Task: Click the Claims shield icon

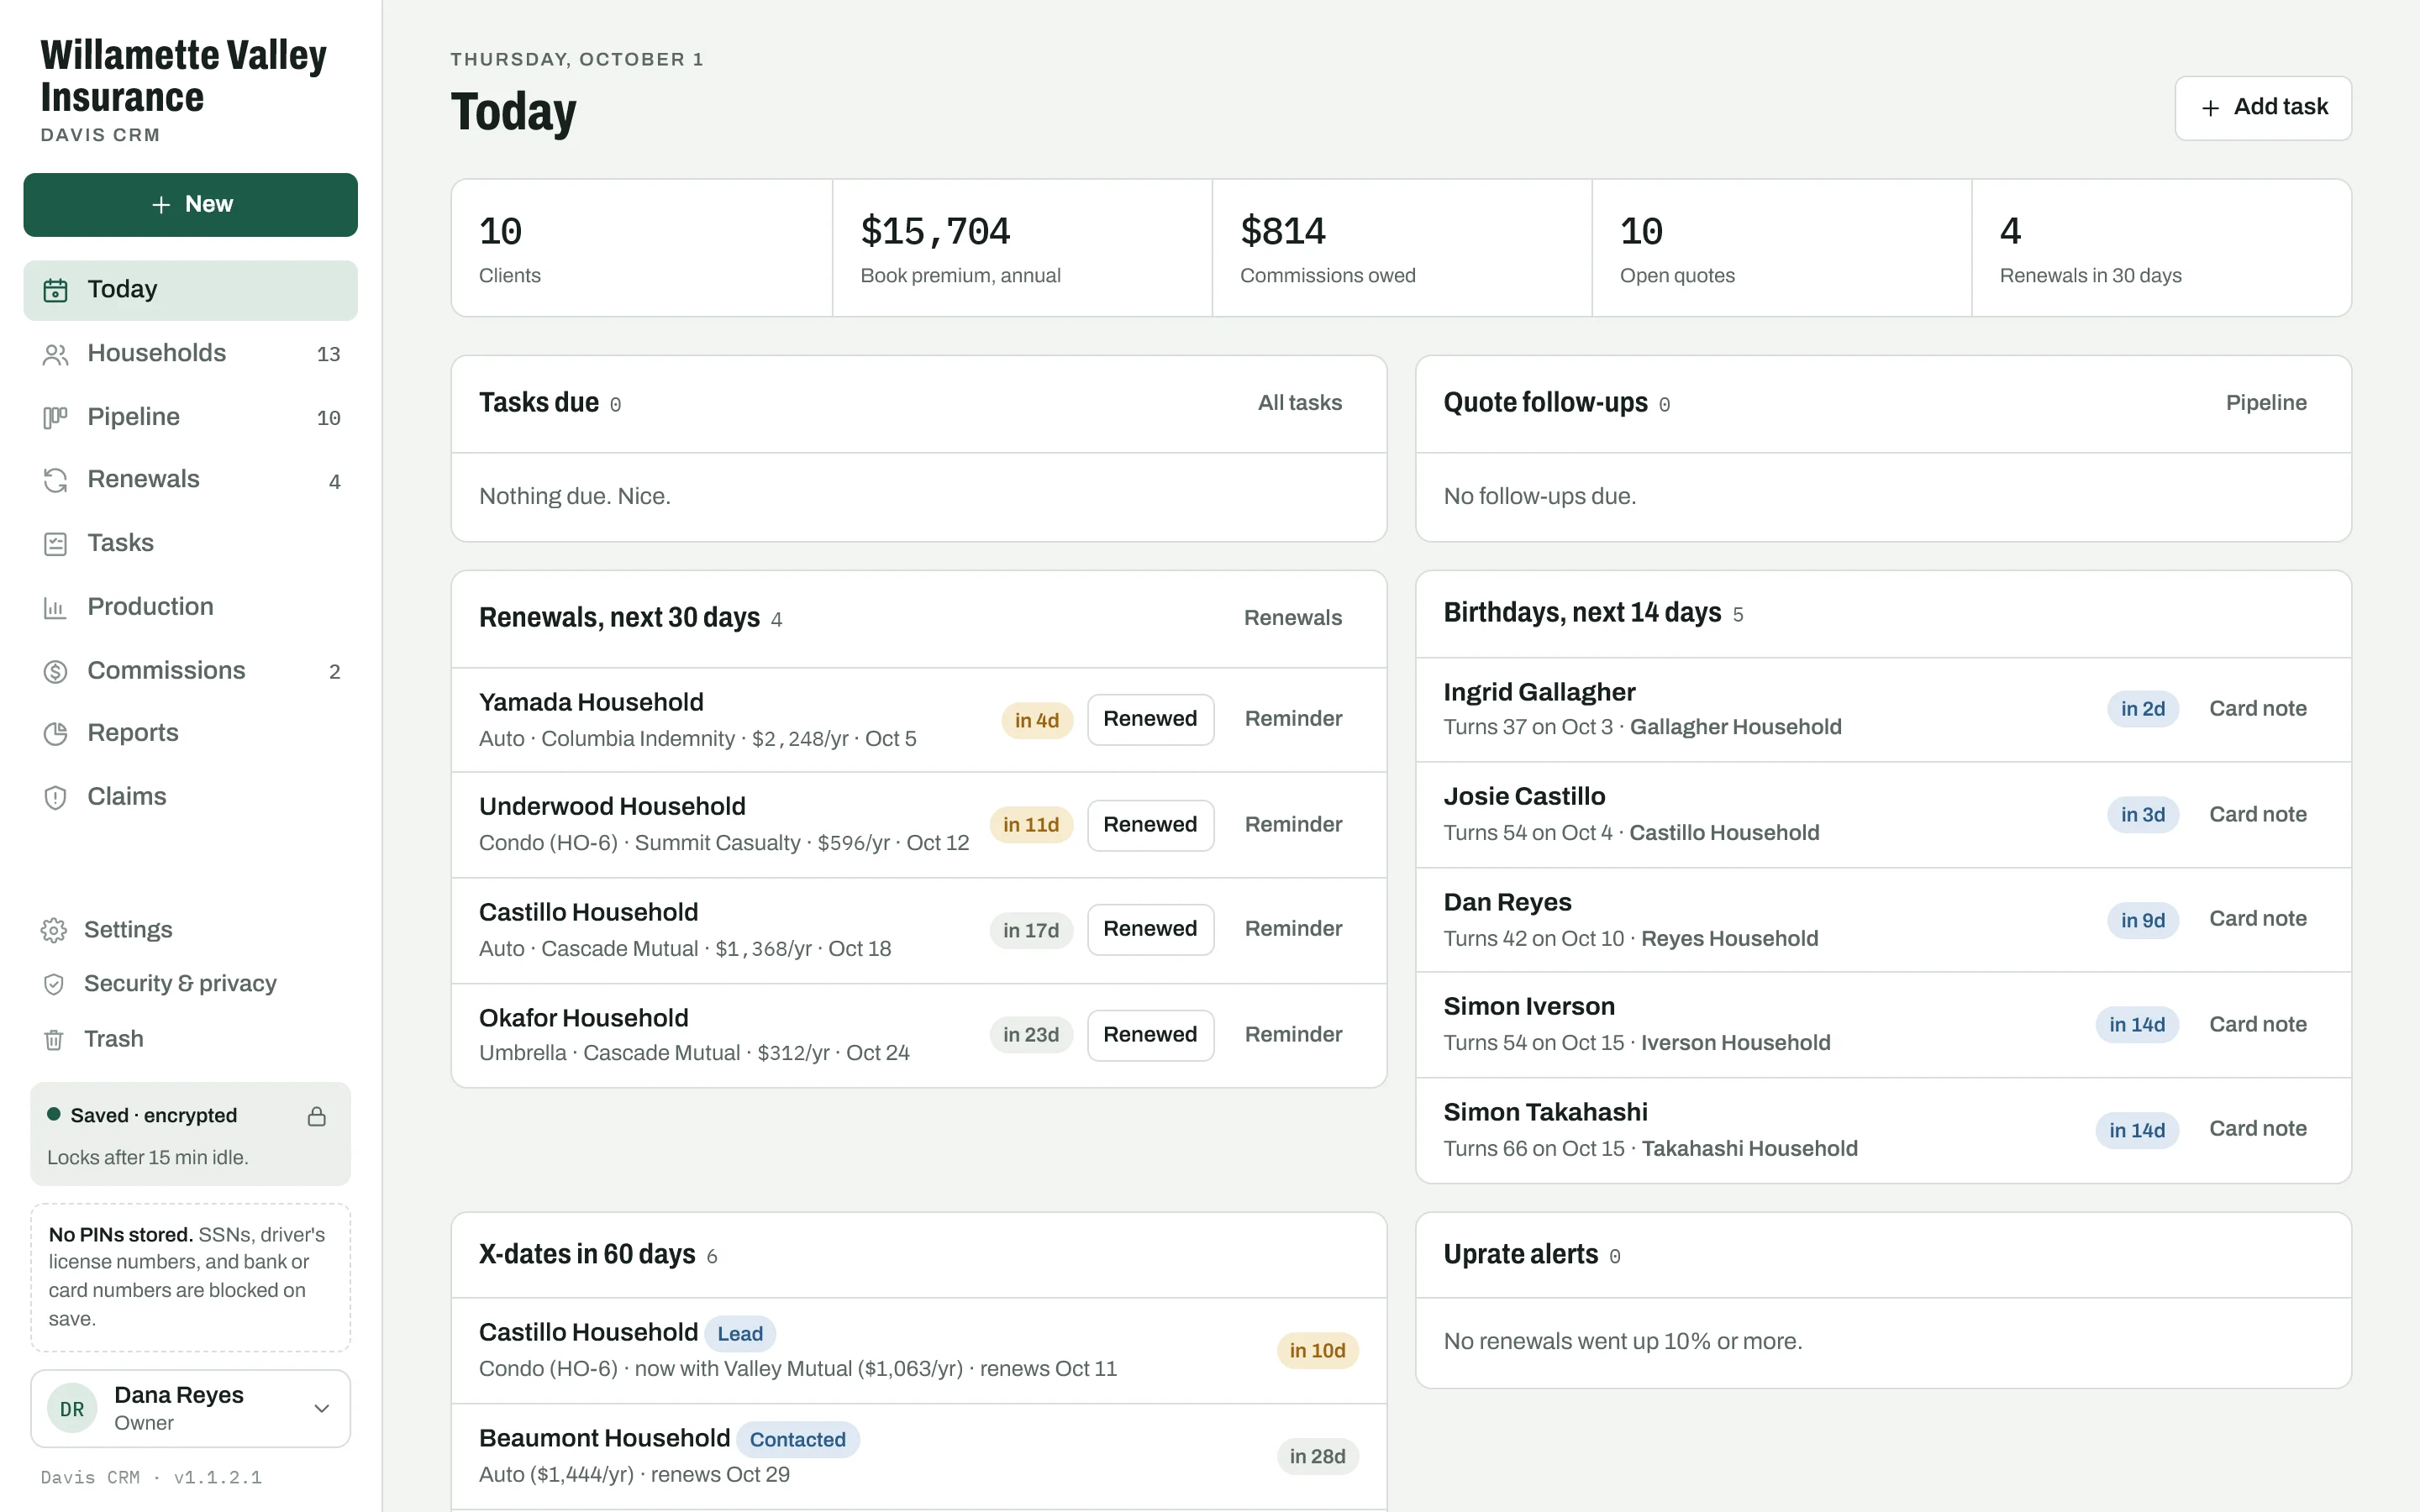Action: click(55, 797)
